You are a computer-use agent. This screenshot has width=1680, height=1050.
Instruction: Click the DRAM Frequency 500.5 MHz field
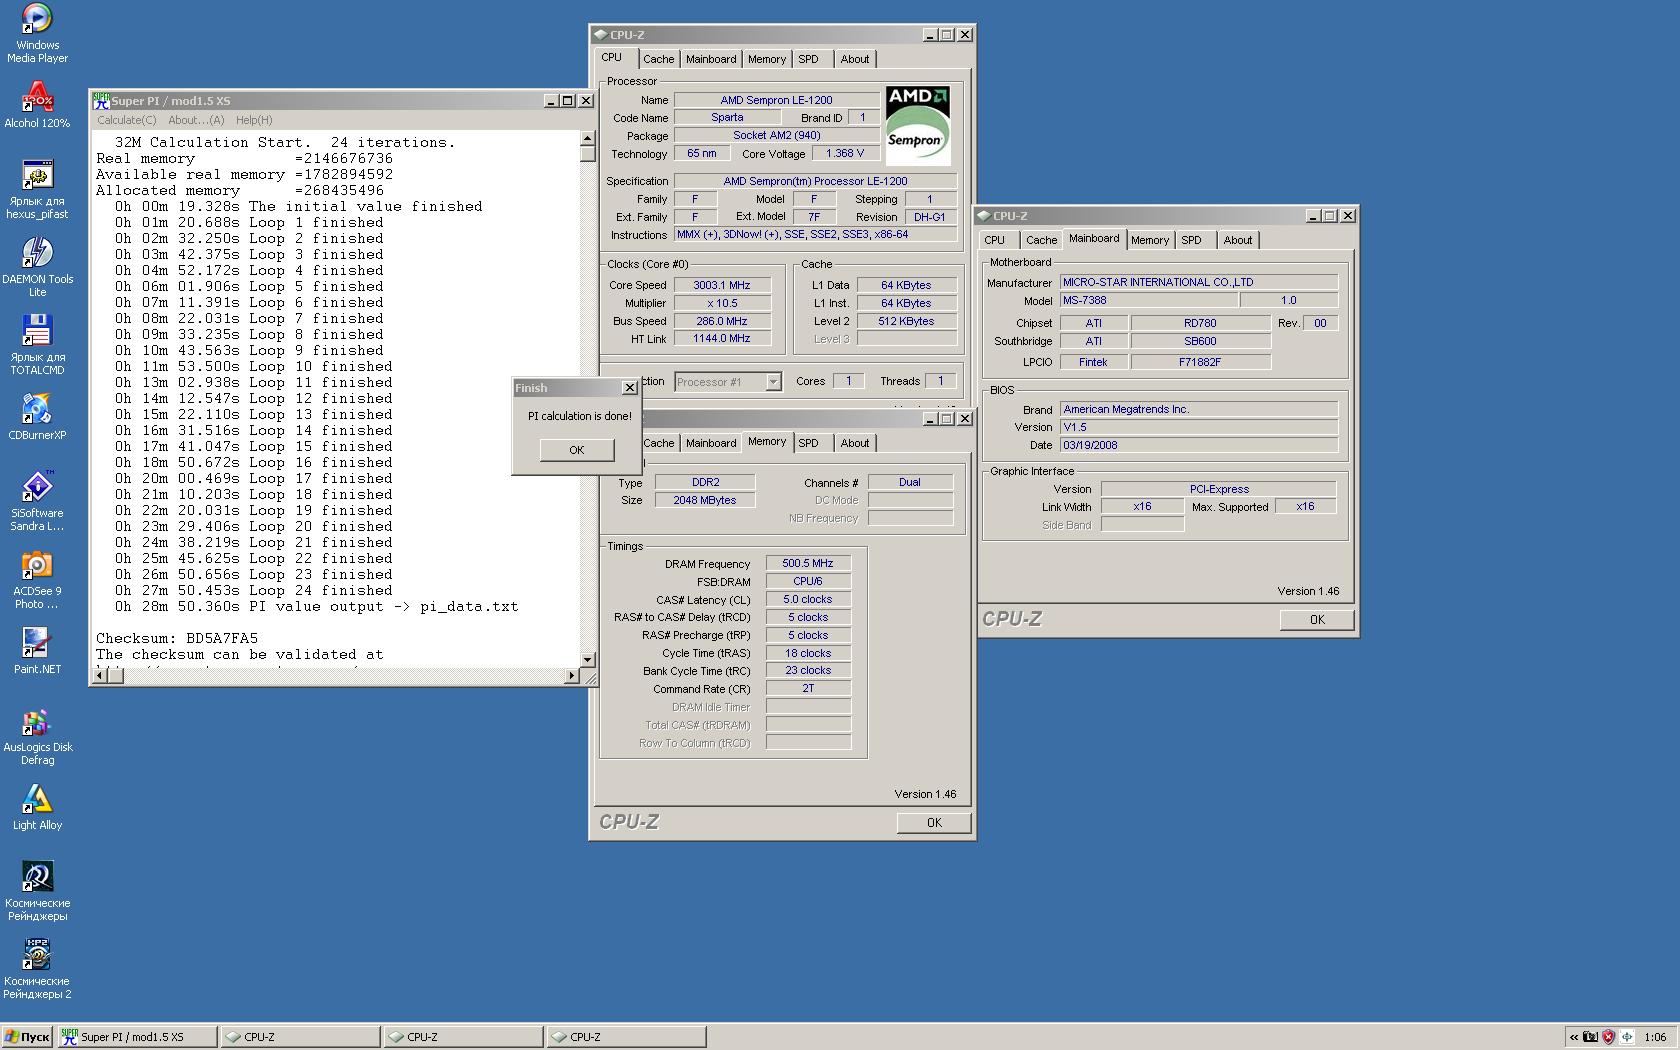pos(808,563)
